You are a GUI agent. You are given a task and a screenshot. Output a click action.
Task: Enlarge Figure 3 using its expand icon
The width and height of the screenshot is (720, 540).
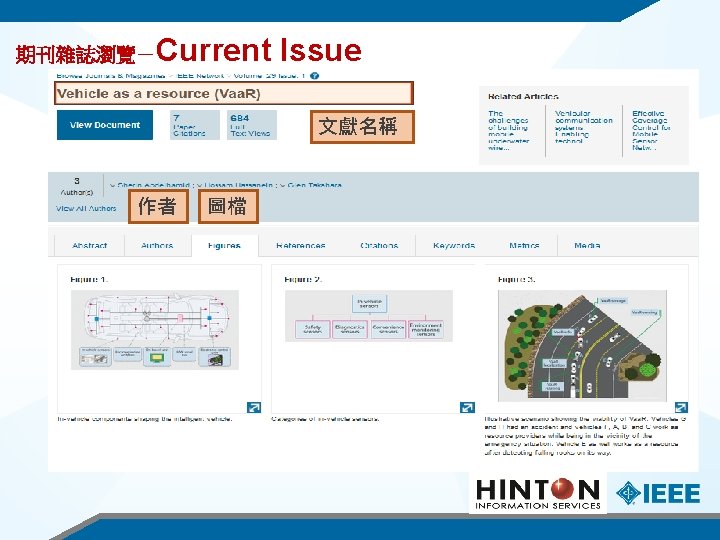[x=681, y=407]
